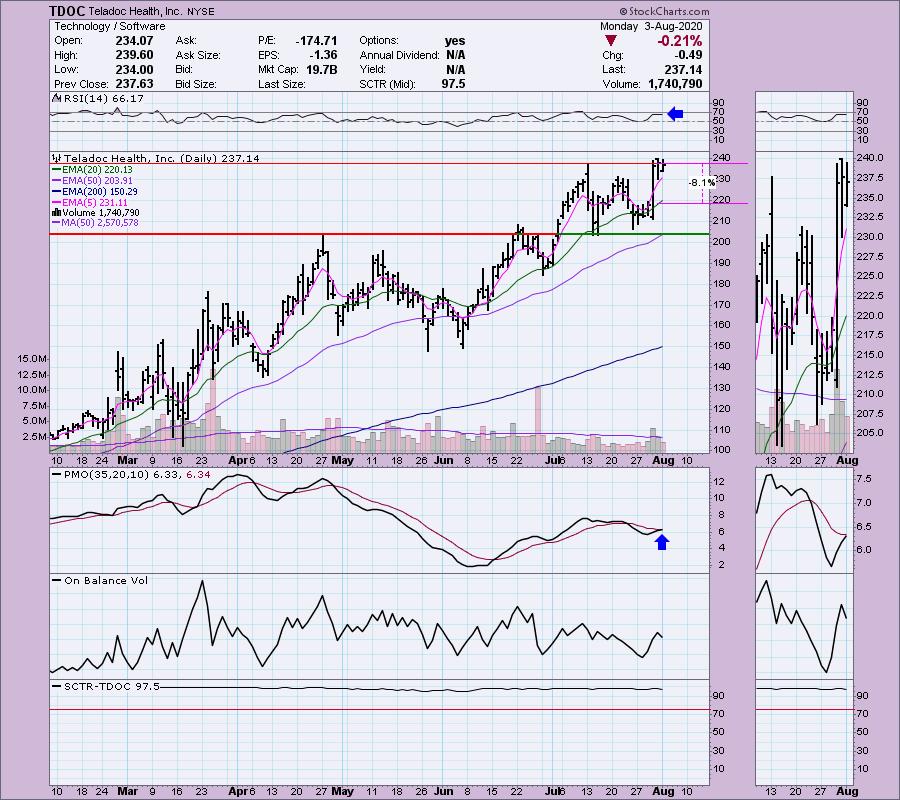Click the 'Technology / Software' sector label
900x800 pixels.
(x=110, y=26)
